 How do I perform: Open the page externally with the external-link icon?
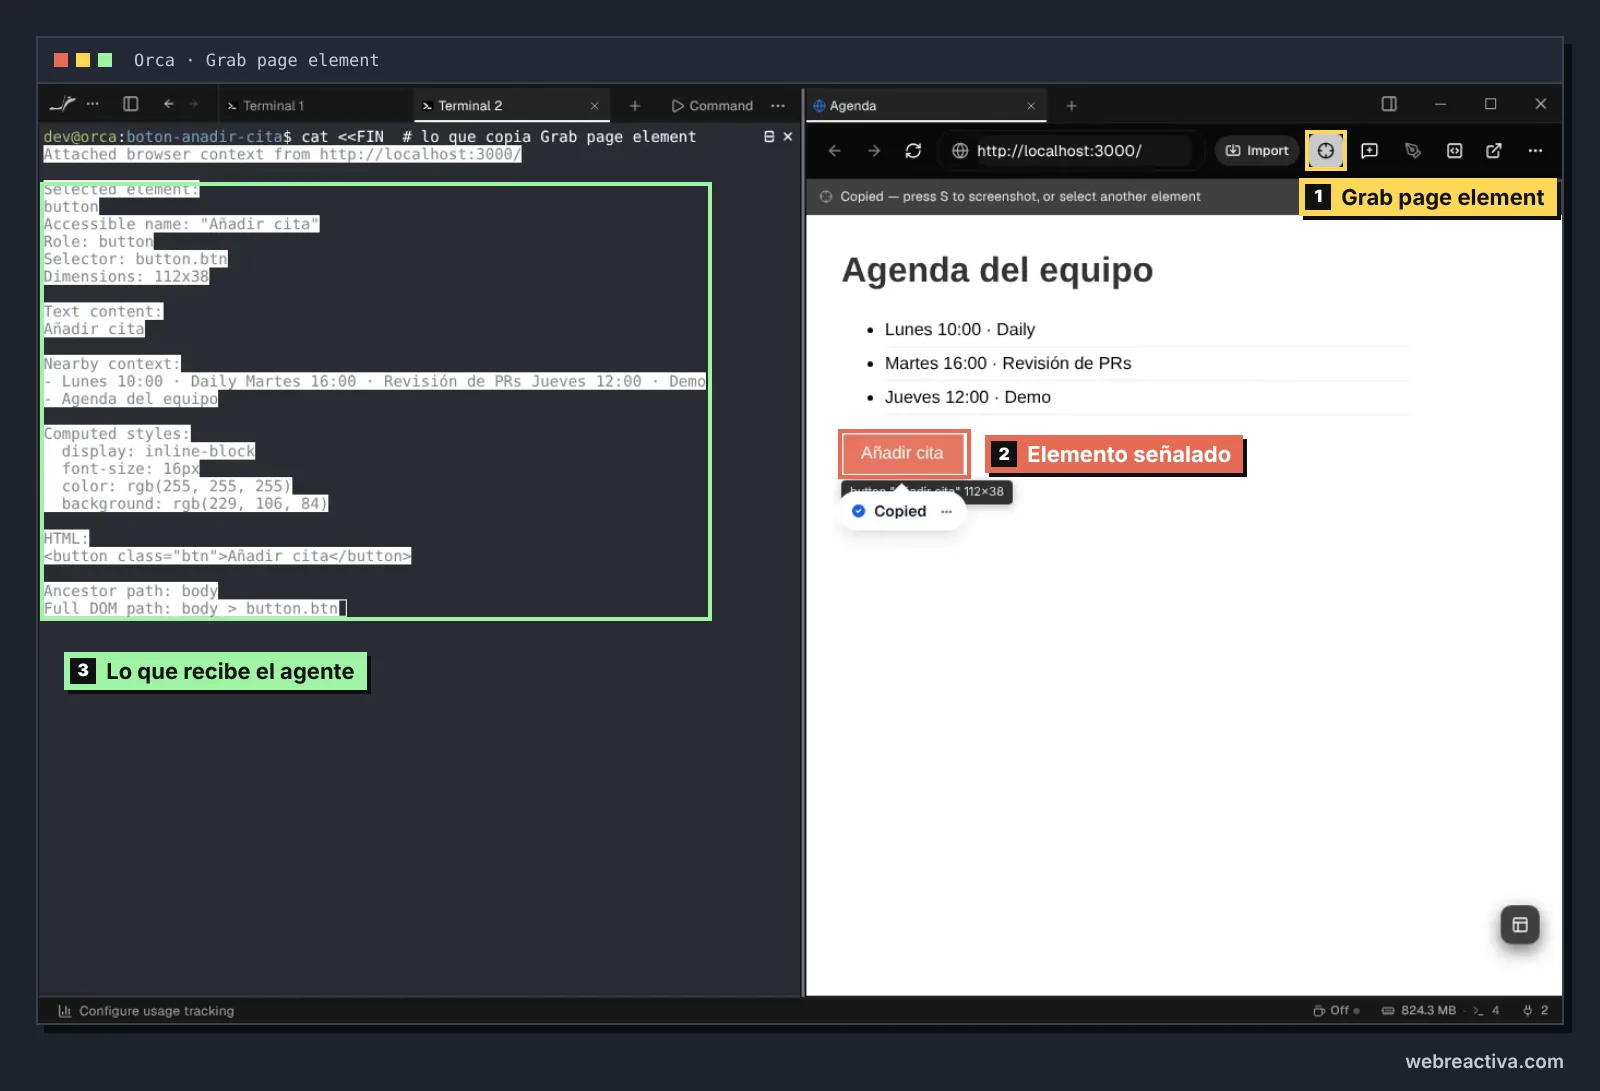[1494, 151]
